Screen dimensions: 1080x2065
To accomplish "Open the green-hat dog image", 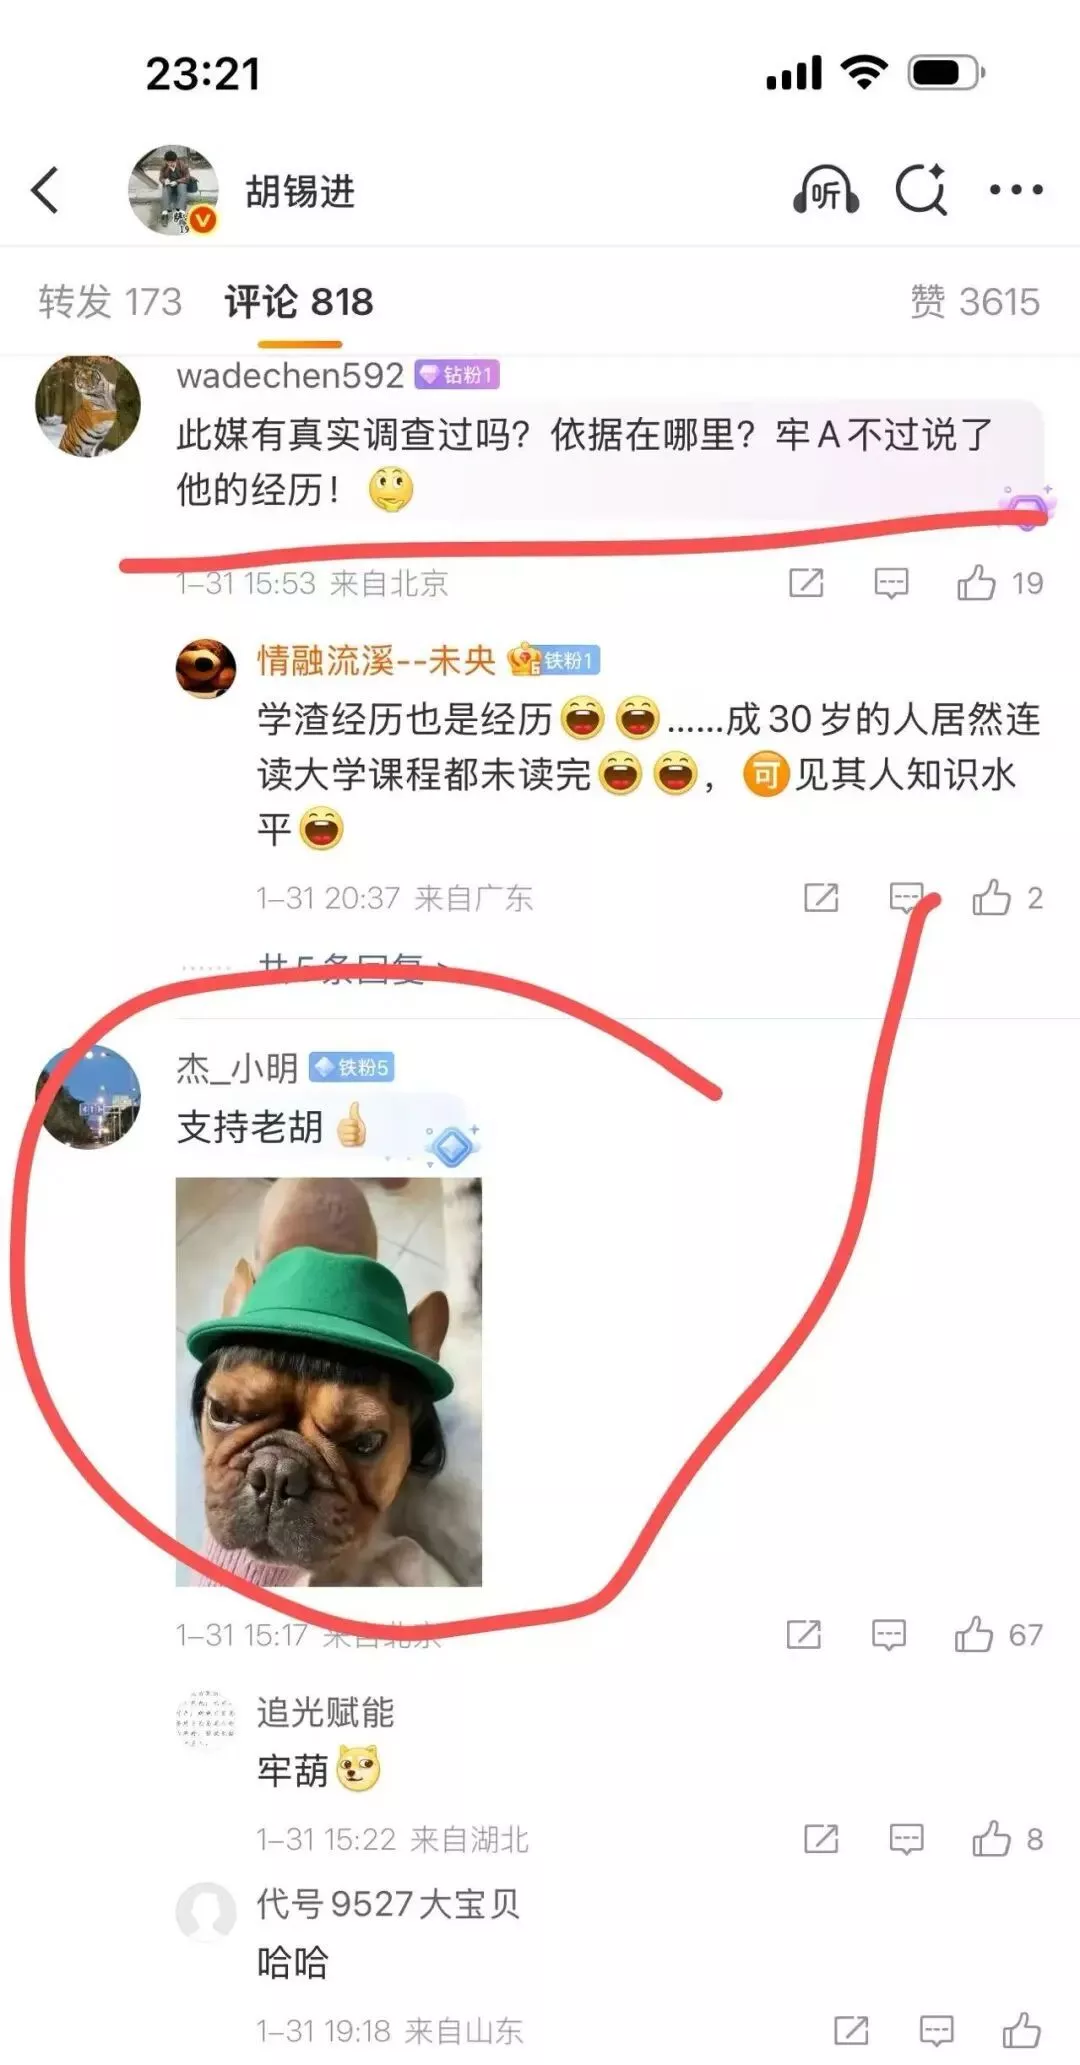I will [x=329, y=1382].
